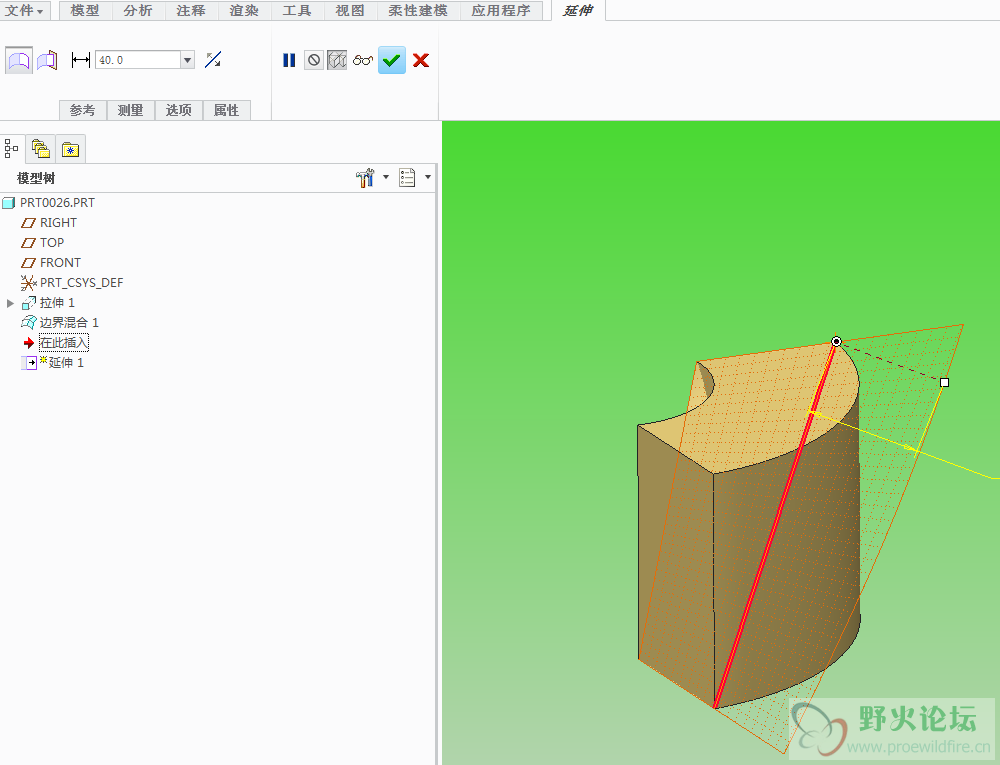Open the tree show-list dropdown arrow
Screen dimensions: 1000x765
pos(428,177)
